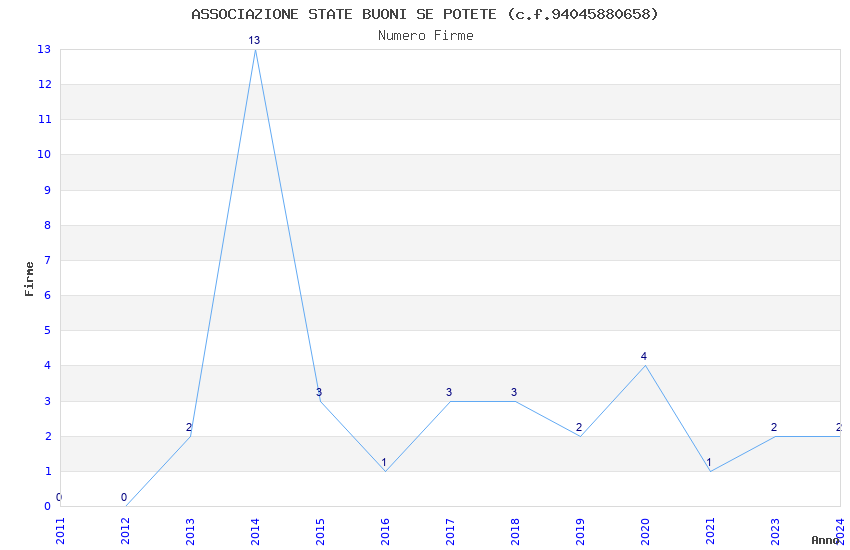
Task: Select the data point labeled 13 at 2014
Action: coord(255,49)
